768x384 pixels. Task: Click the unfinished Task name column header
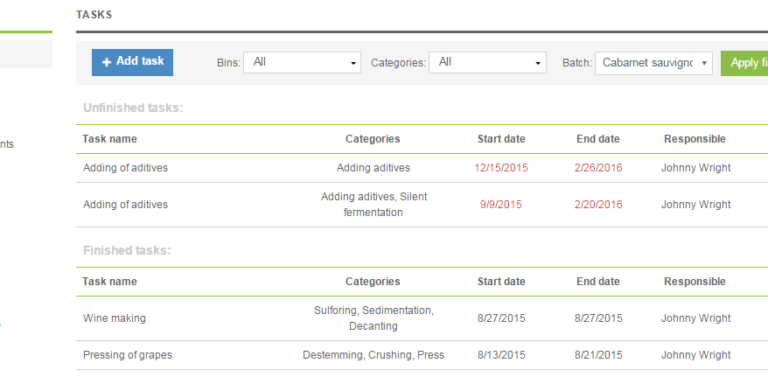(x=109, y=139)
